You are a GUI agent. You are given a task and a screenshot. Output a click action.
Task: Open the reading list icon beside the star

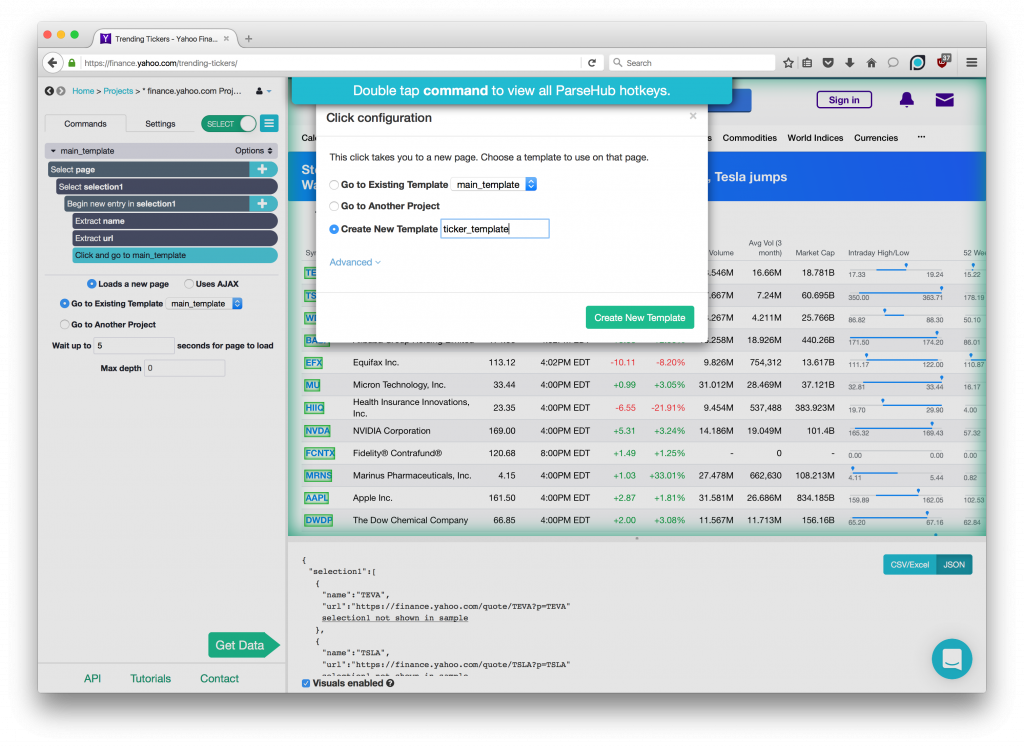tap(807, 63)
